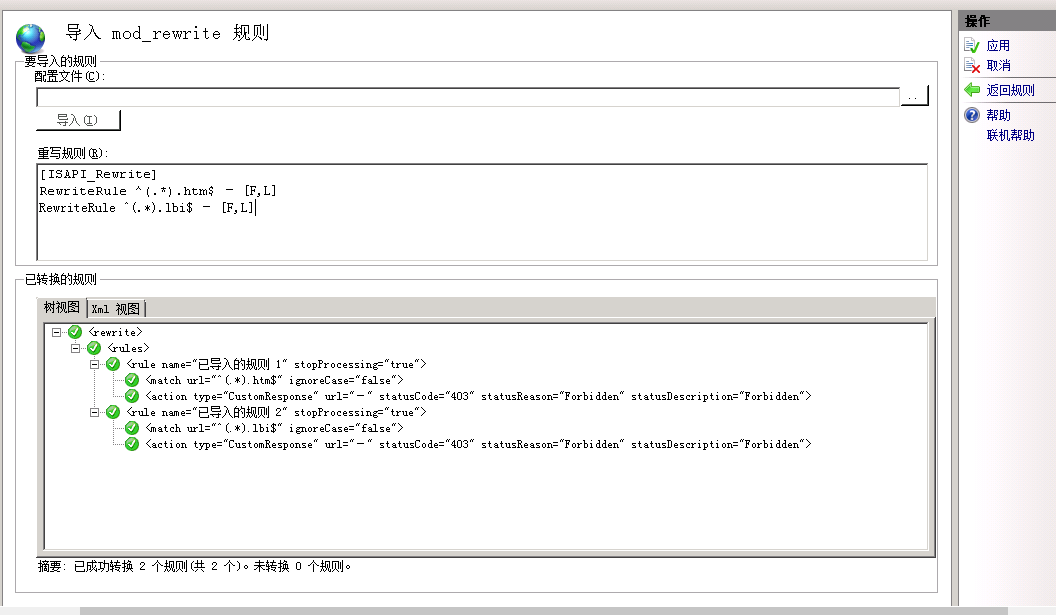The image size is (1056, 615).
Task: Collapse the 已导入的规则 1 rule node
Action: [95, 364]
